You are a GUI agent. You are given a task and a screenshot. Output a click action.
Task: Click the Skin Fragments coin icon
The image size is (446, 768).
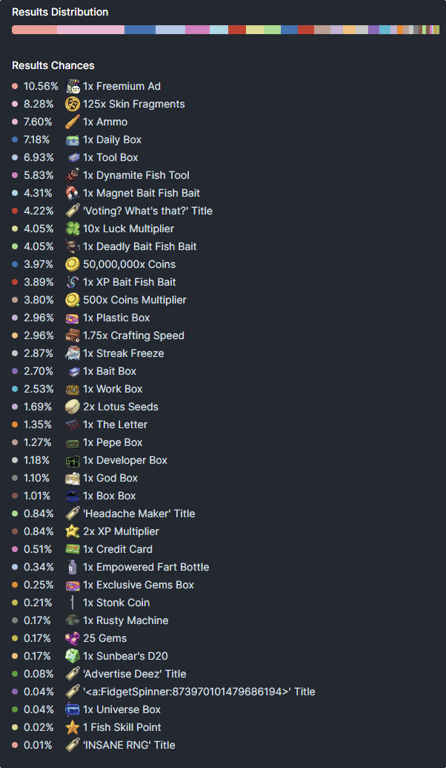(x=72, y=104)
